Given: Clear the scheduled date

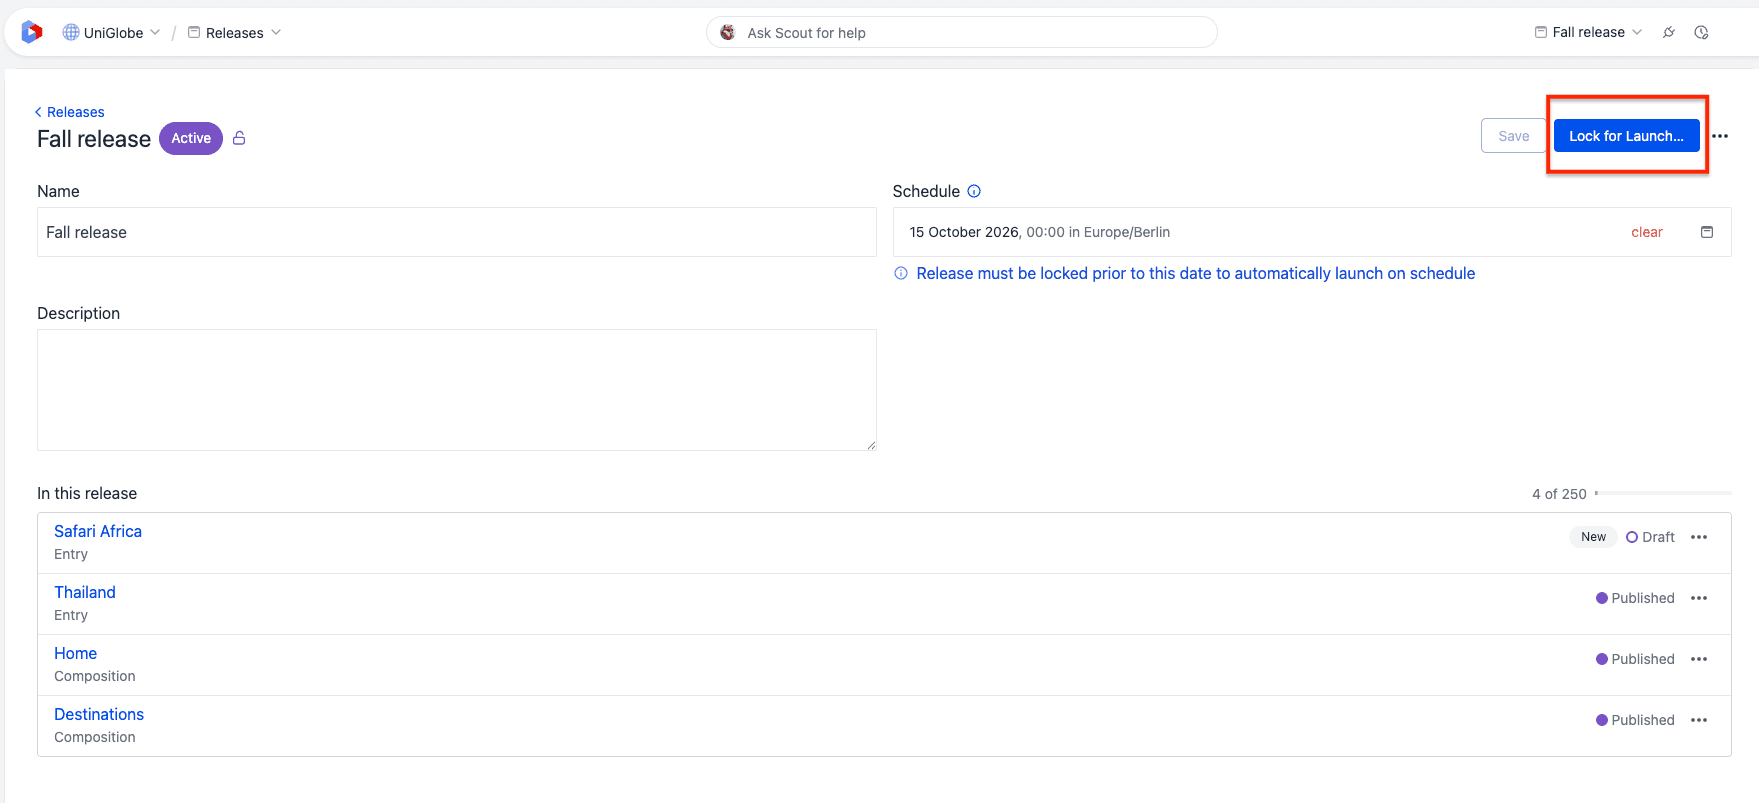Looking at the screenshot, I should [x=1647, y=232].
